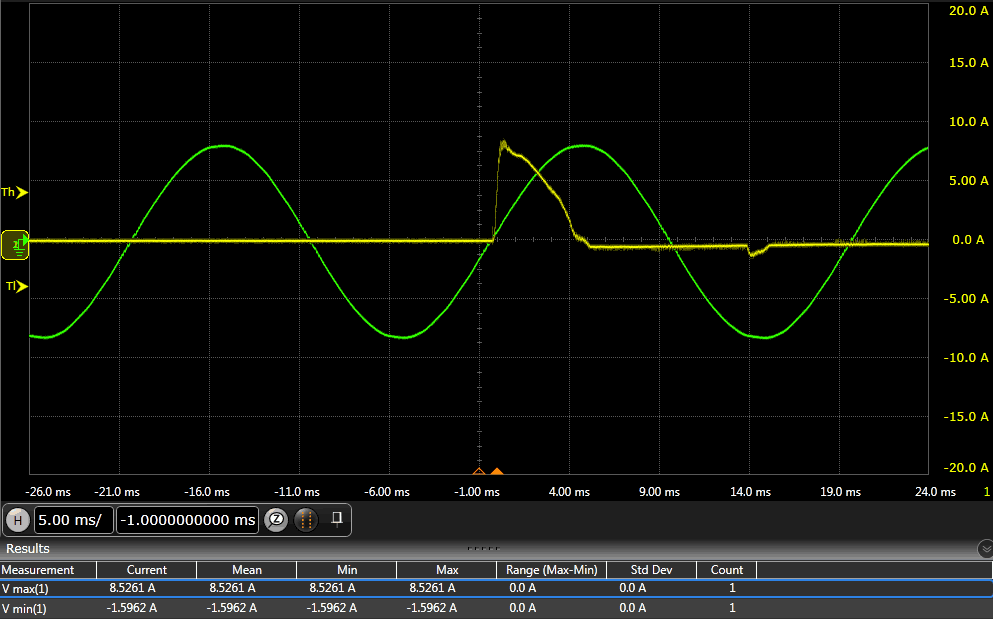Select the channel ground level marker
The image size is (993, 619).
16,243
